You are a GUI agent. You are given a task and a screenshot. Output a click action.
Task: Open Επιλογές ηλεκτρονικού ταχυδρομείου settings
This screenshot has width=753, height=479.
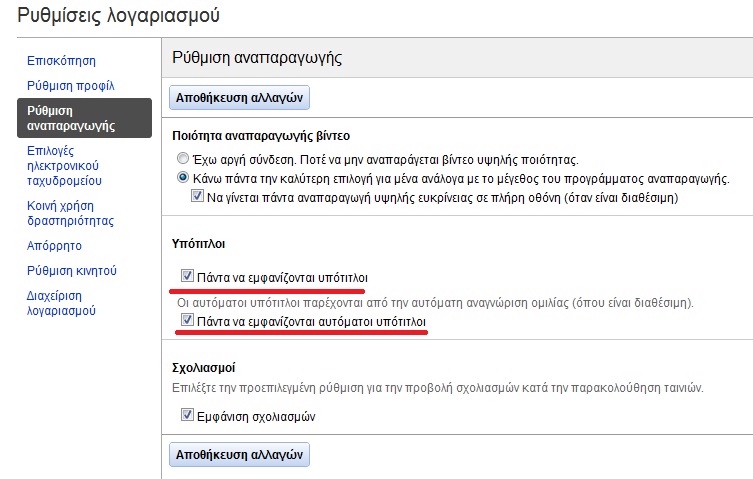coord(64,166)
